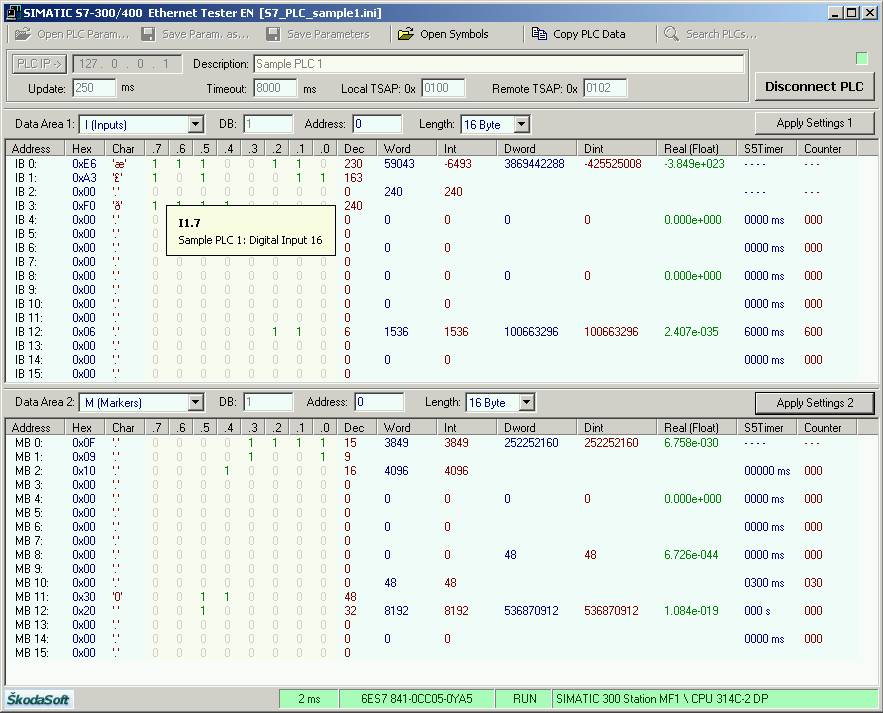Click the S5Timer header in Data Area 2

(x=767, y=427)
